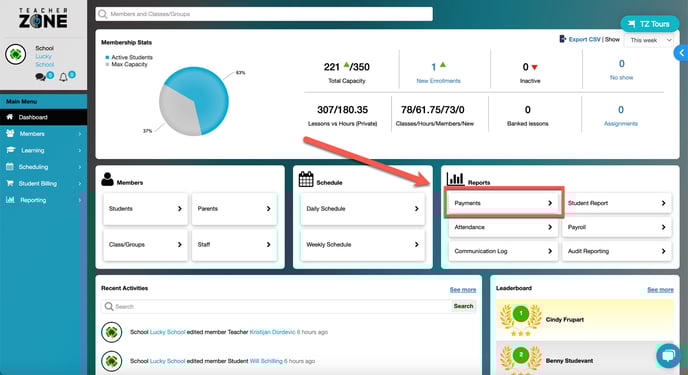Select Dashboard in the Main Menu
The image size is (688, 375).
tap(43, 117)
